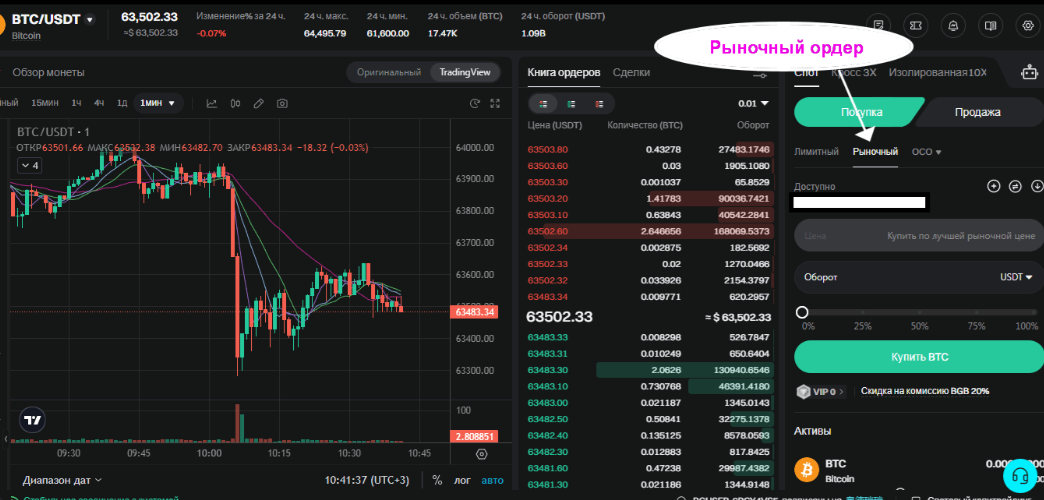
Task: Click the deposit plus icon near Доступно
Action: click(x=993, y=186)
